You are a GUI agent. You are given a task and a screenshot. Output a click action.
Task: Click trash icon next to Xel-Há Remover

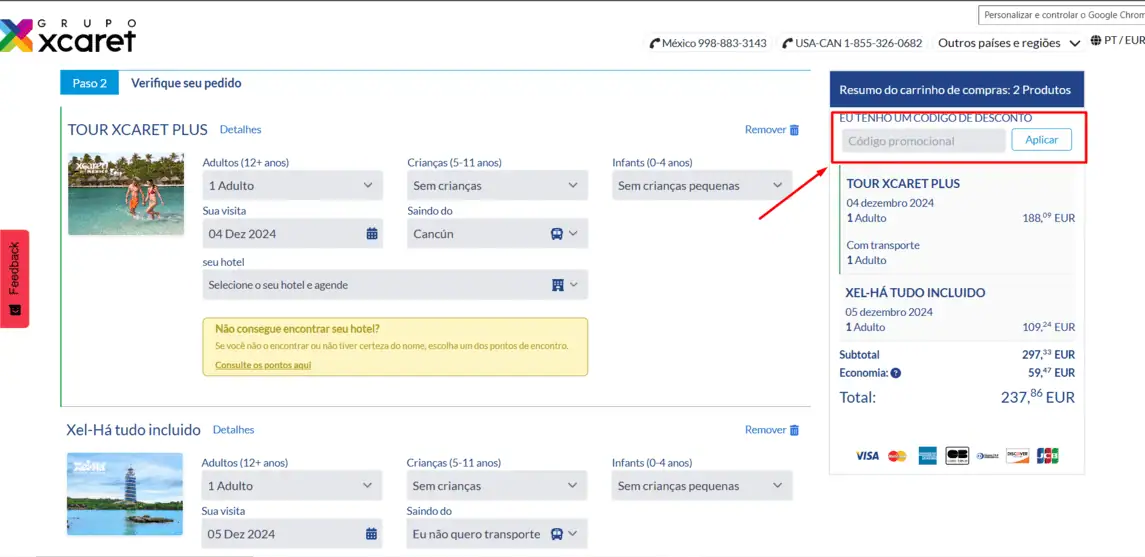pyautogui.click(x=794, y=430)
